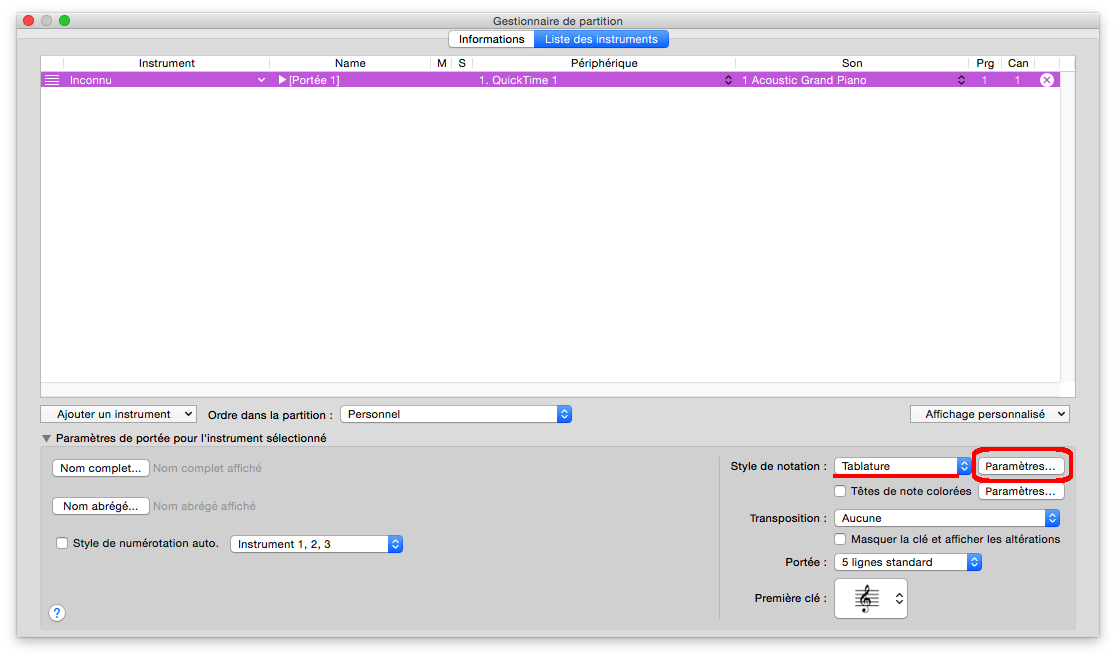
Task: Click the treble clef Première clé selector
Action: pyautogui.click(x=870, y=598)
